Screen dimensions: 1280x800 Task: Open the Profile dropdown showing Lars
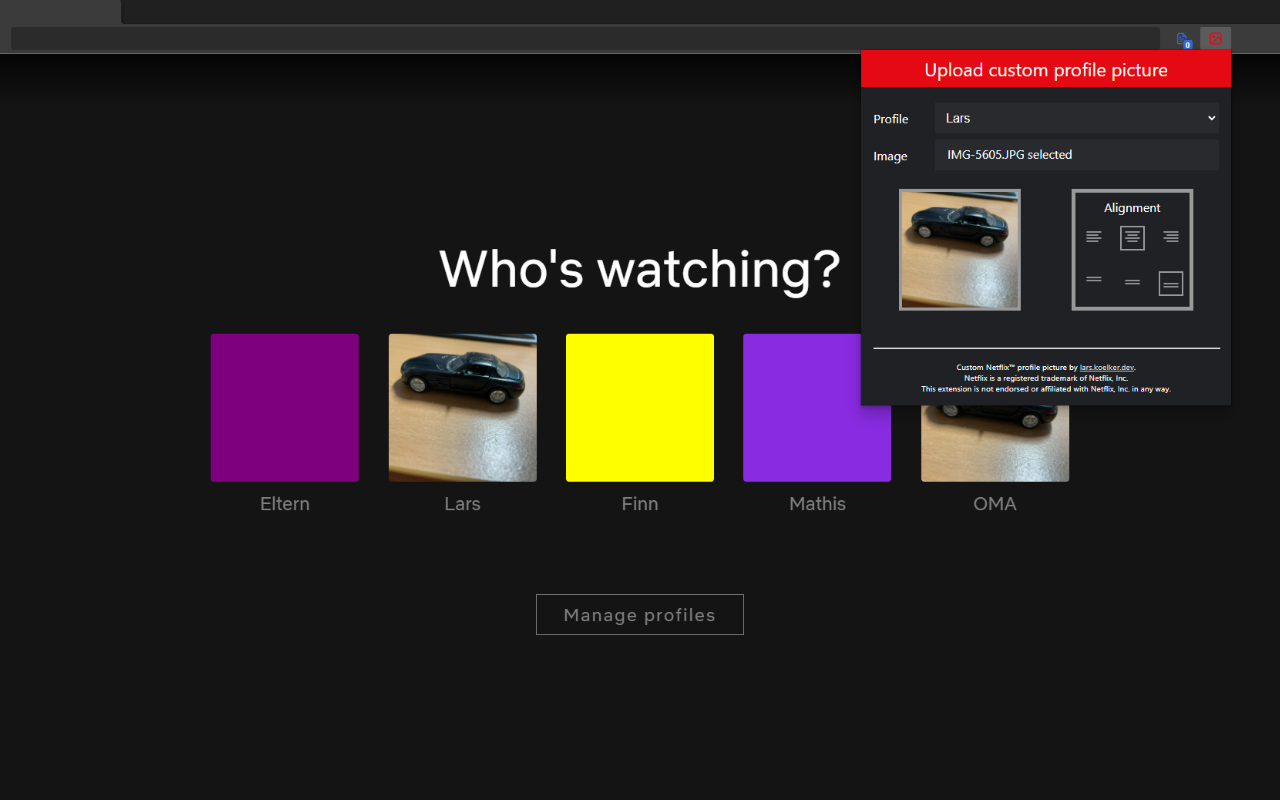1077,118
